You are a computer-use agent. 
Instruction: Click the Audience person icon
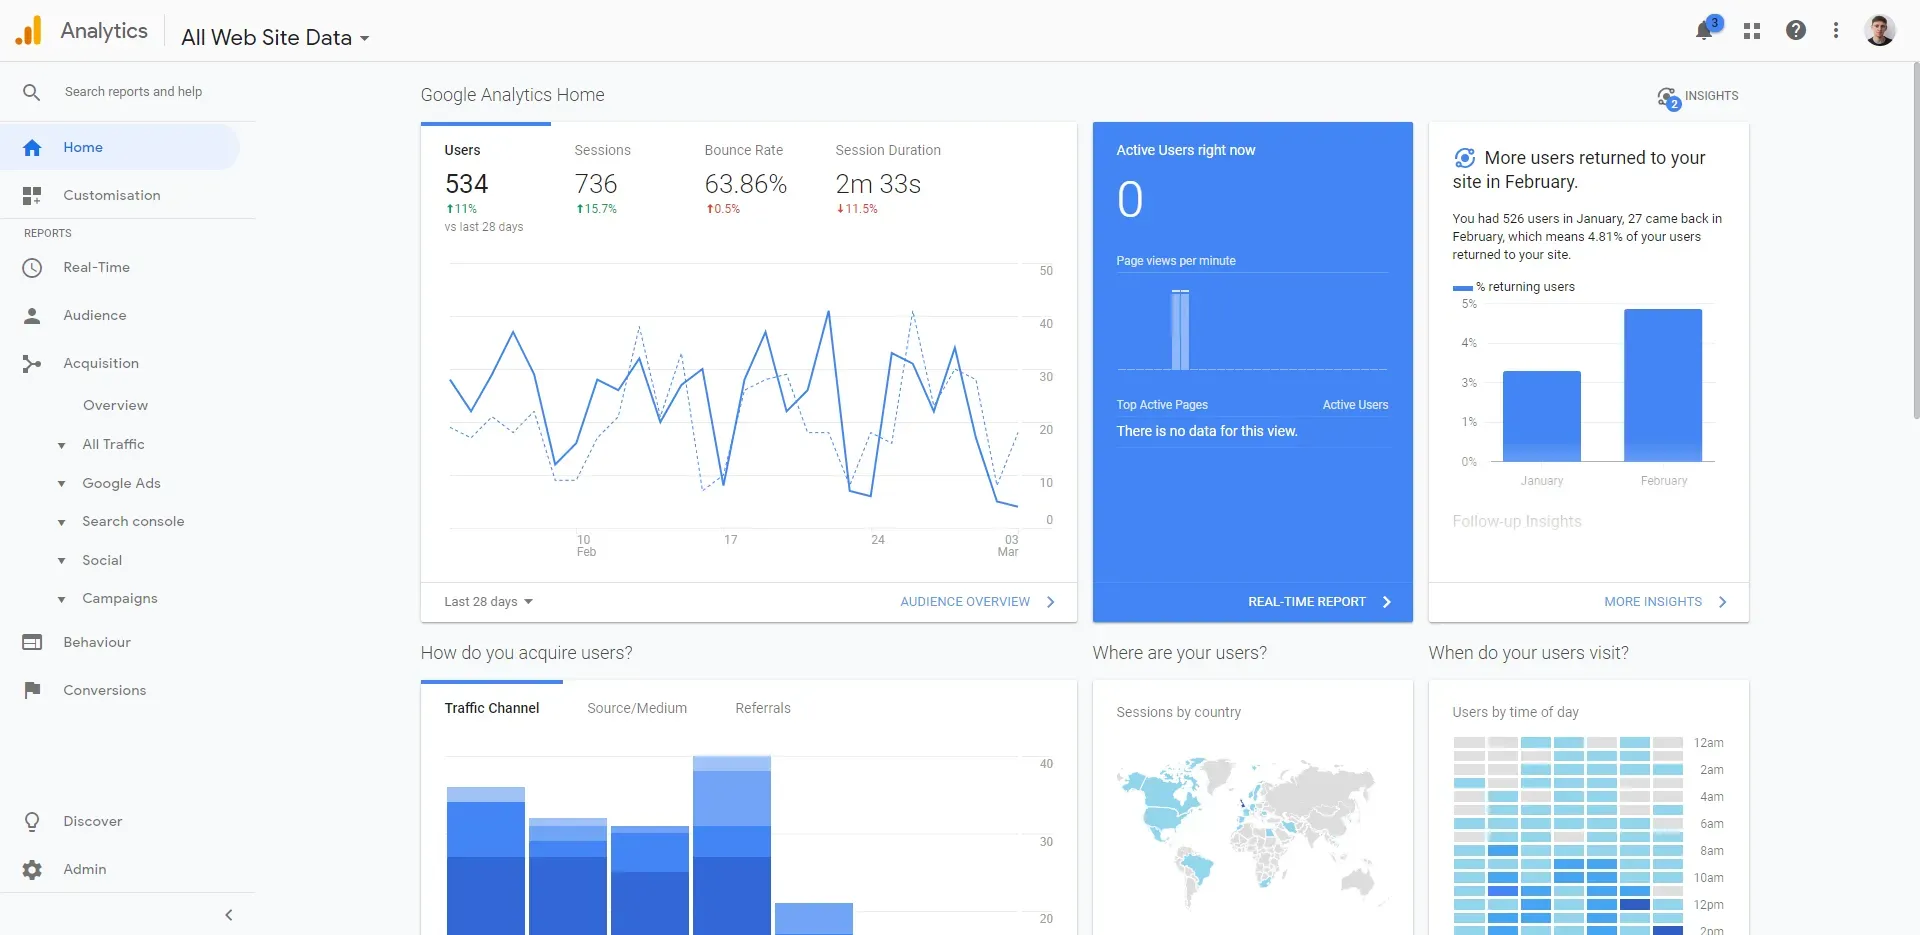coord(32,316)
